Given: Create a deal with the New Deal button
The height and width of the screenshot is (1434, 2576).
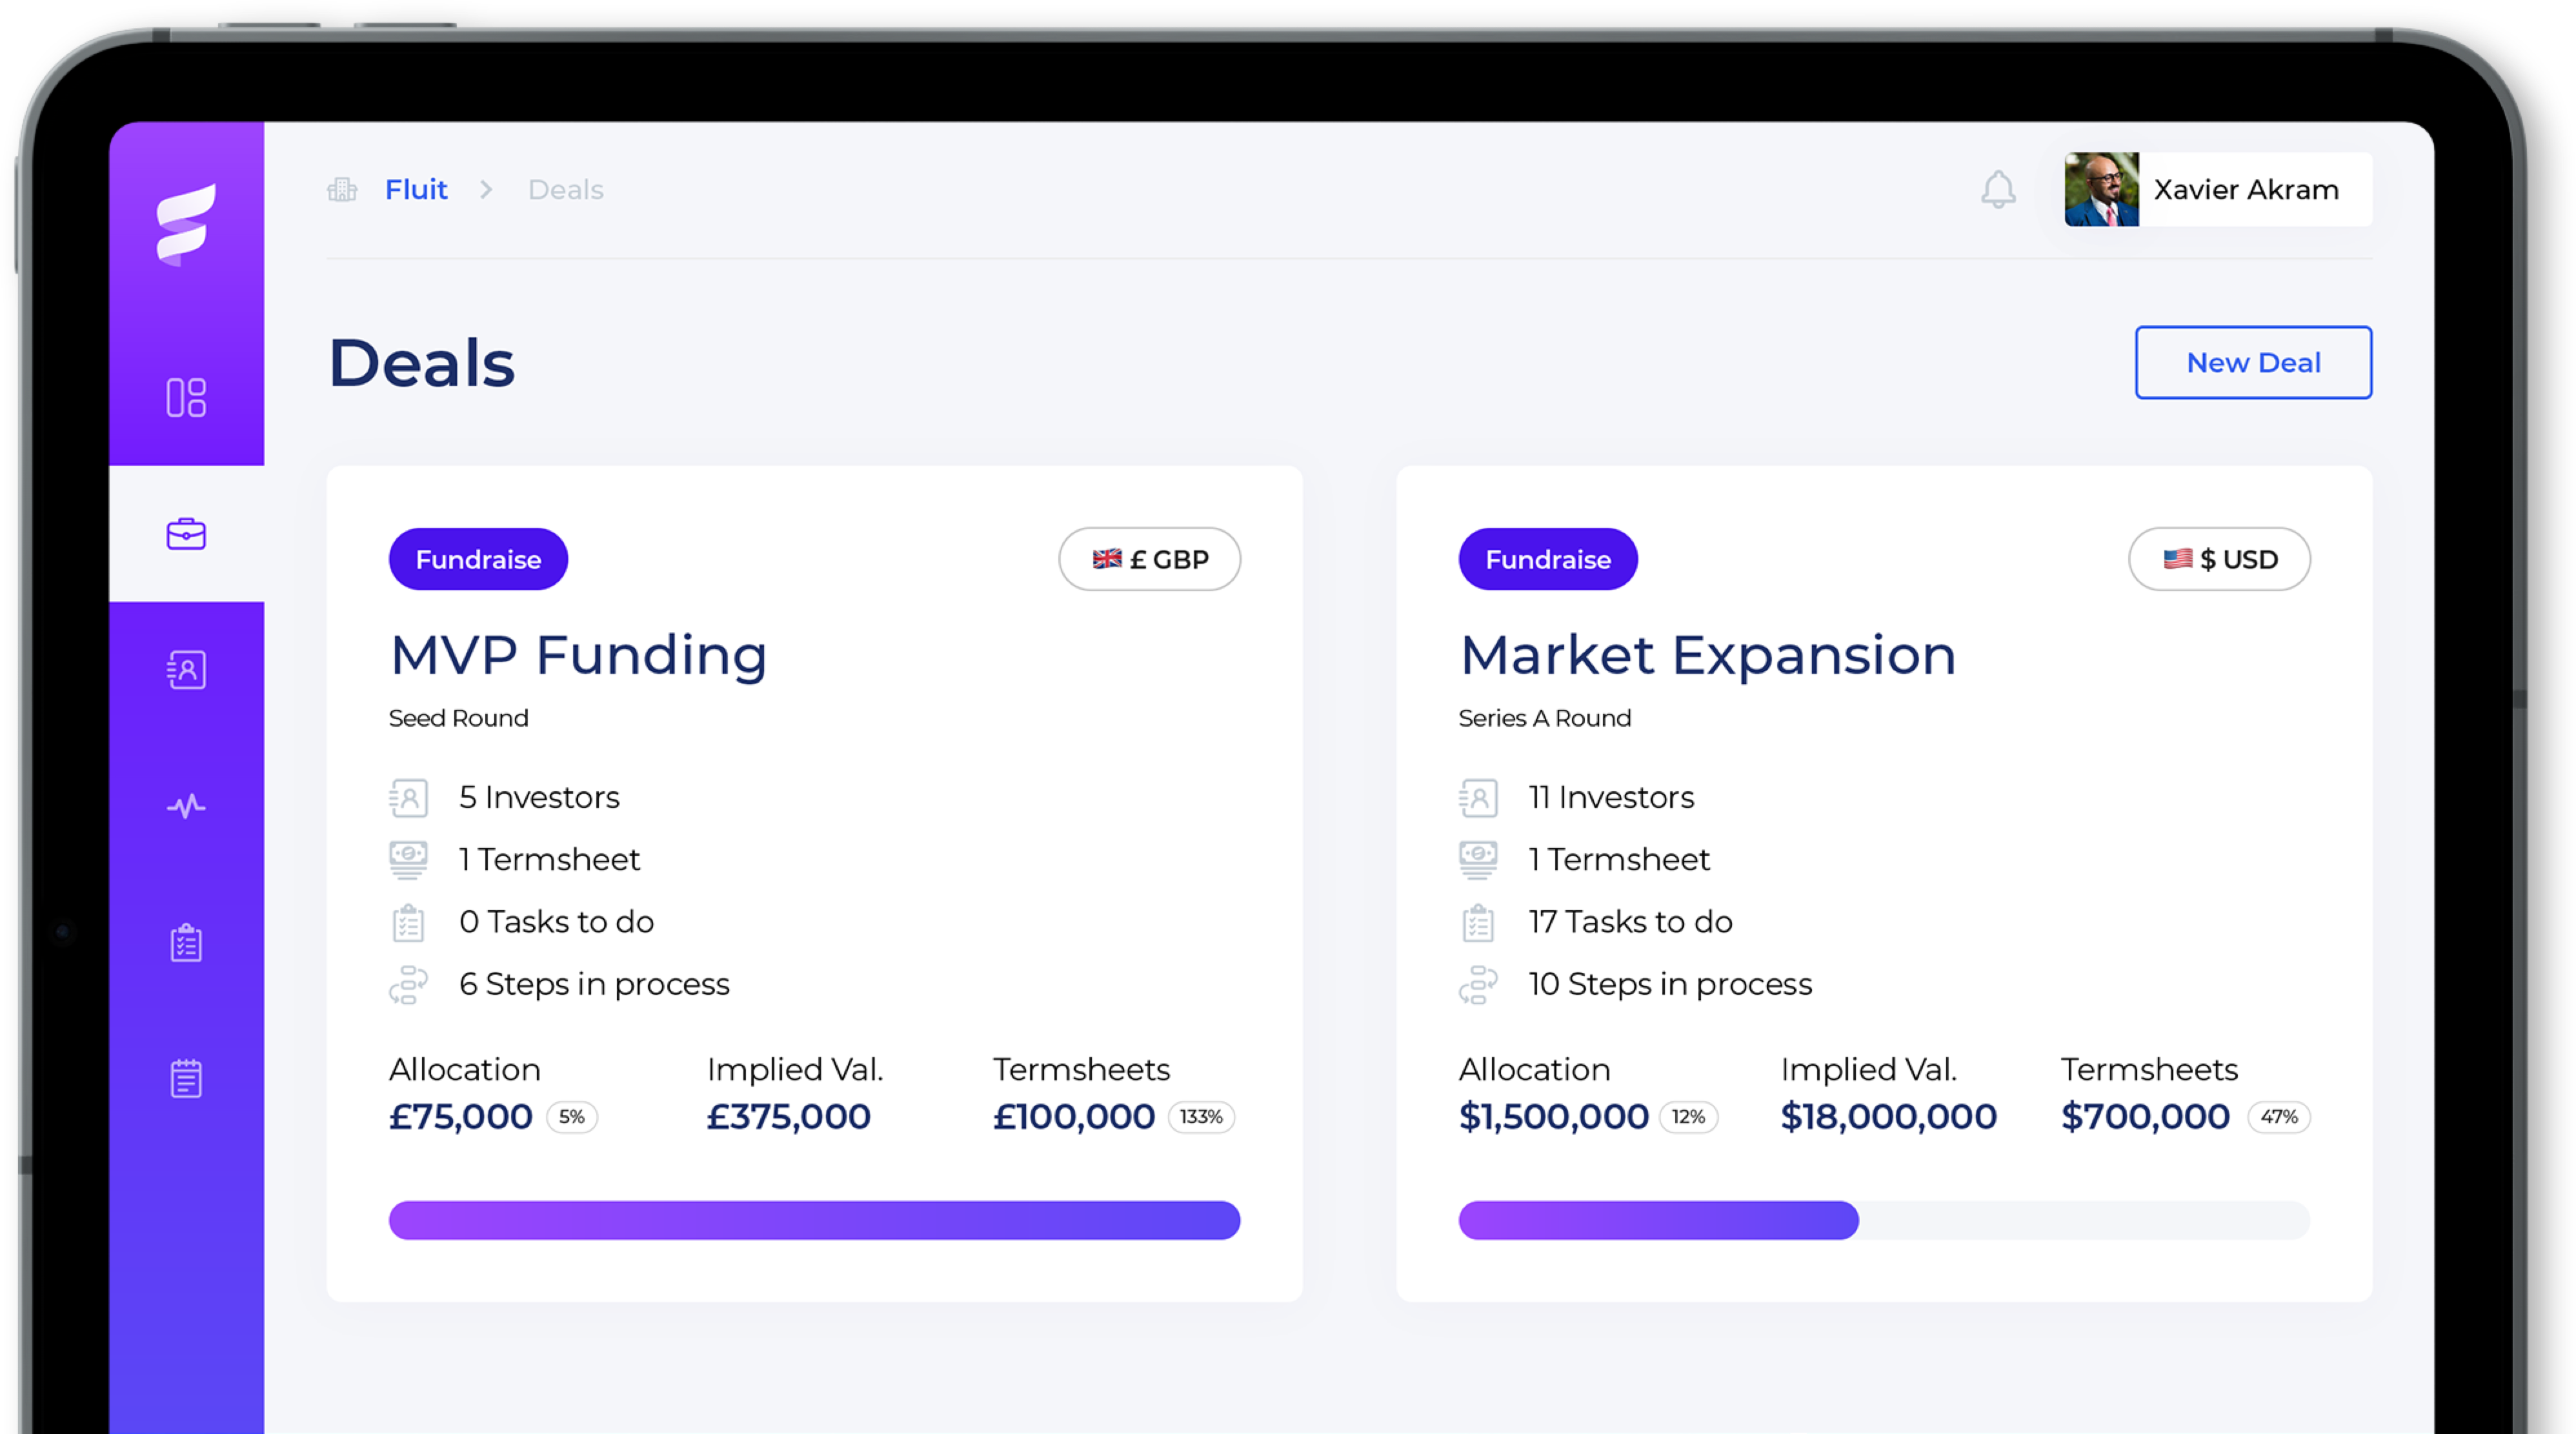Looking at the screenshot, I should tap(2253, 362).
